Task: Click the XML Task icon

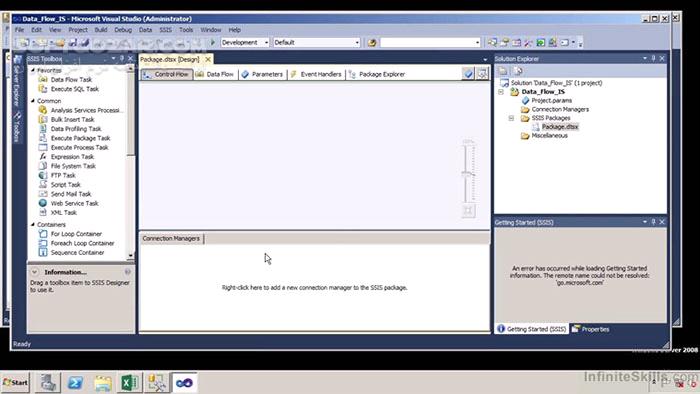Action: 43,212
